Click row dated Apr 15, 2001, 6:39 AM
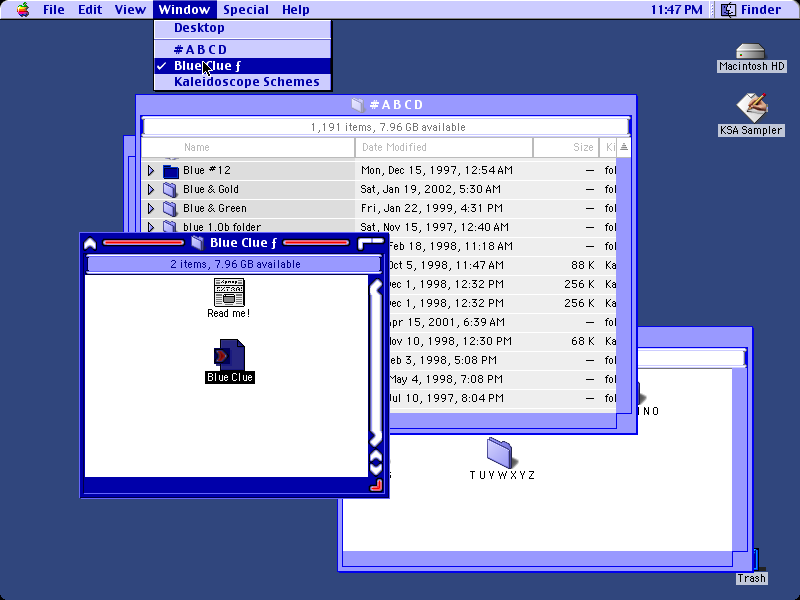 point(503,322)
